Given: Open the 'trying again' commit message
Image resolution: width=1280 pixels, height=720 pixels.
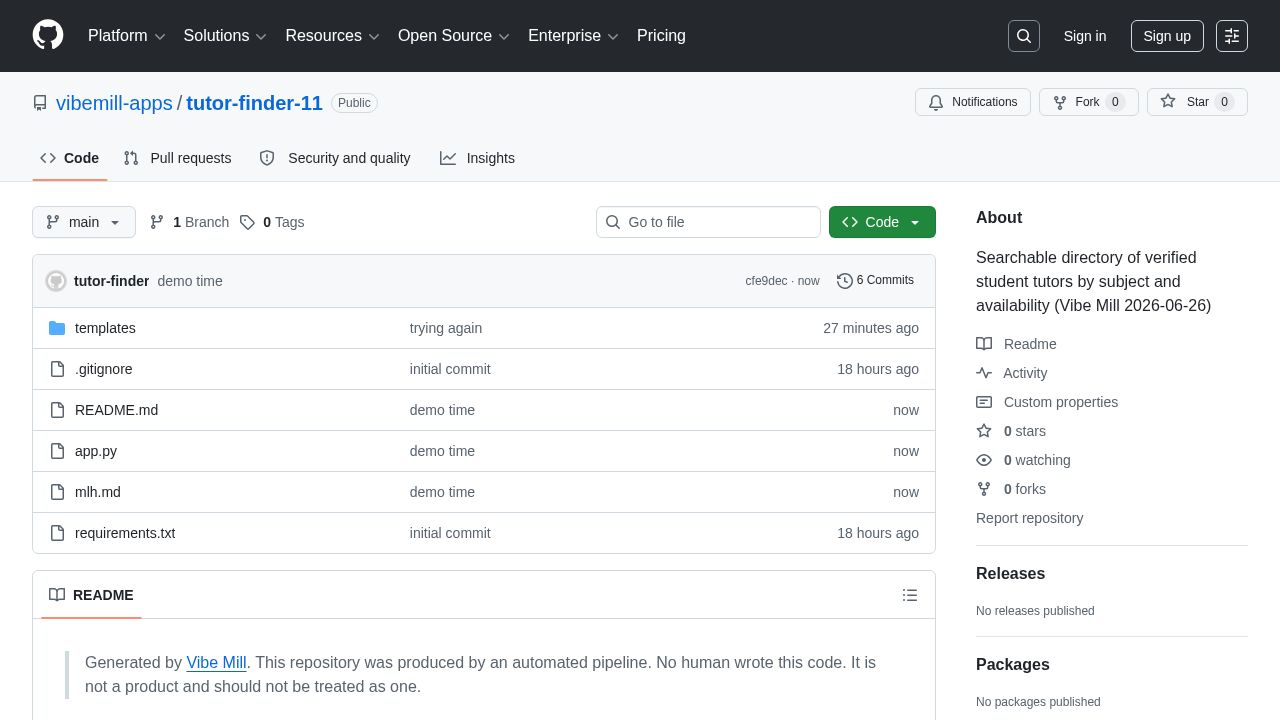Looking at the screenshot, I should tap(446, 328).
